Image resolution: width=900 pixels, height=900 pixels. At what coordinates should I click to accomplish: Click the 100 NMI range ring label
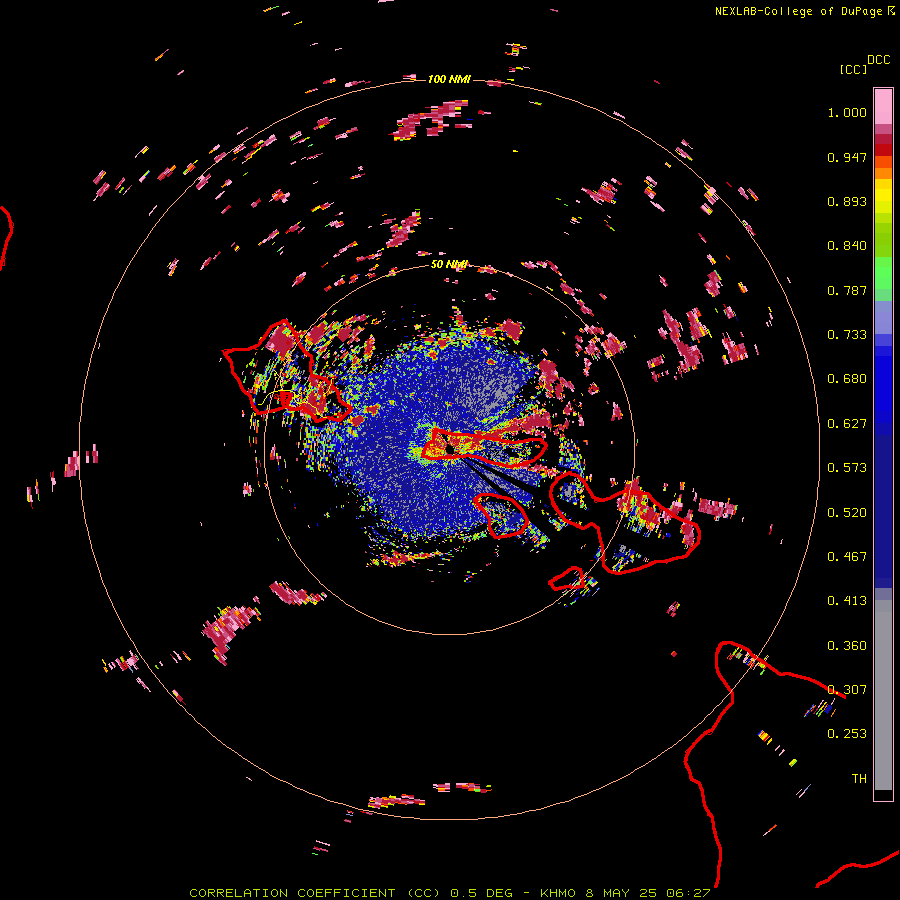(449, 79)
